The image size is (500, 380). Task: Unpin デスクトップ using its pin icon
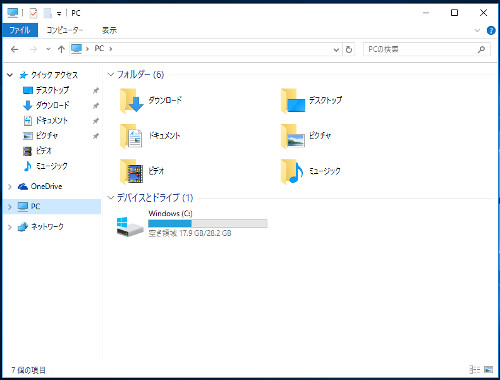click(96, 90)
